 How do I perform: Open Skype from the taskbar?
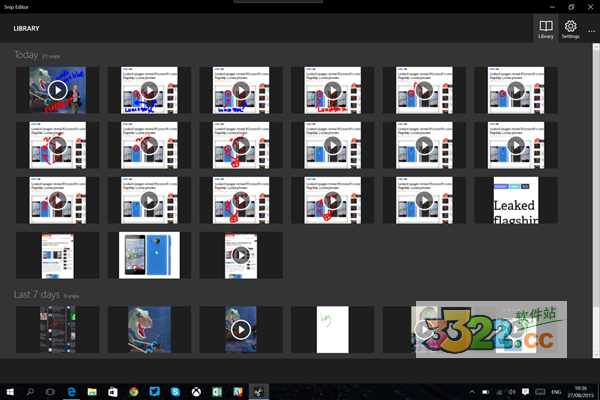(x=175, y=392)
